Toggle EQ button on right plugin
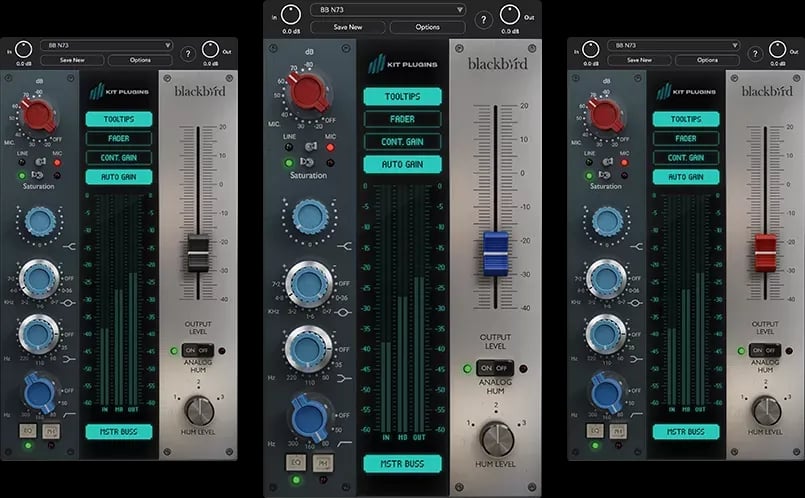This screenshot has width=805, height=498. click(x=595, y=430)
